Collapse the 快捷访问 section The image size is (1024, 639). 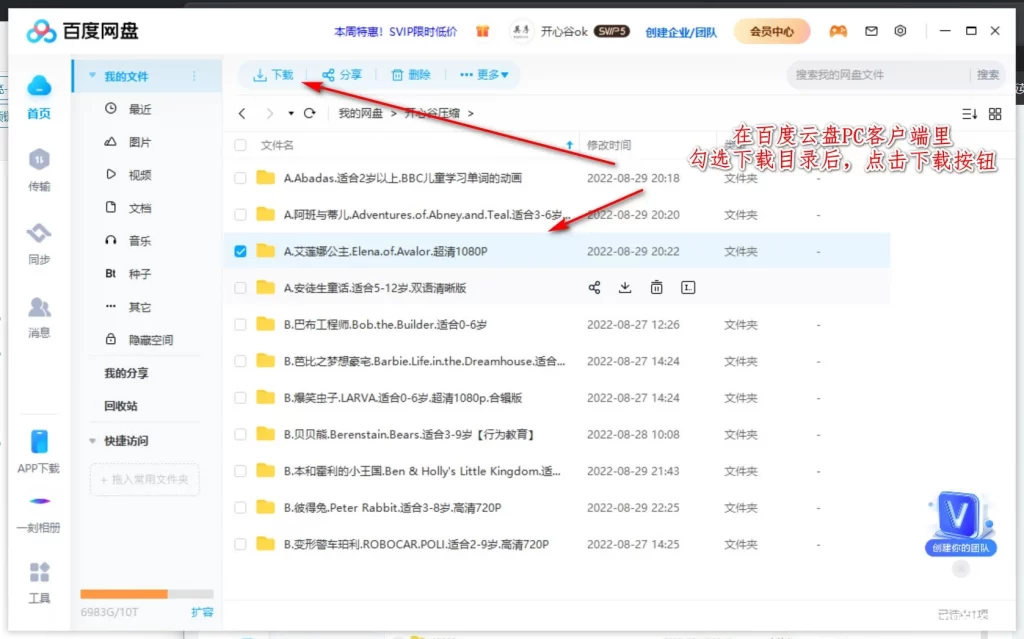tap(92, 441)
